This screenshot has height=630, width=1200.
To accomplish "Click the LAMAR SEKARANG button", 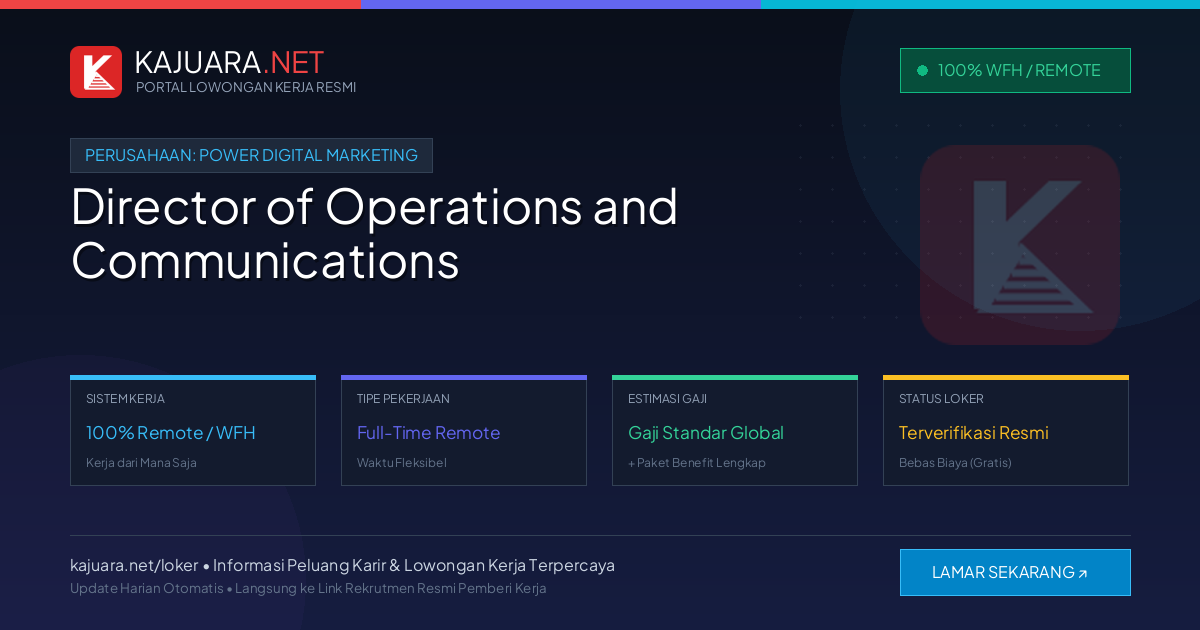I will tap(1015, 572).
